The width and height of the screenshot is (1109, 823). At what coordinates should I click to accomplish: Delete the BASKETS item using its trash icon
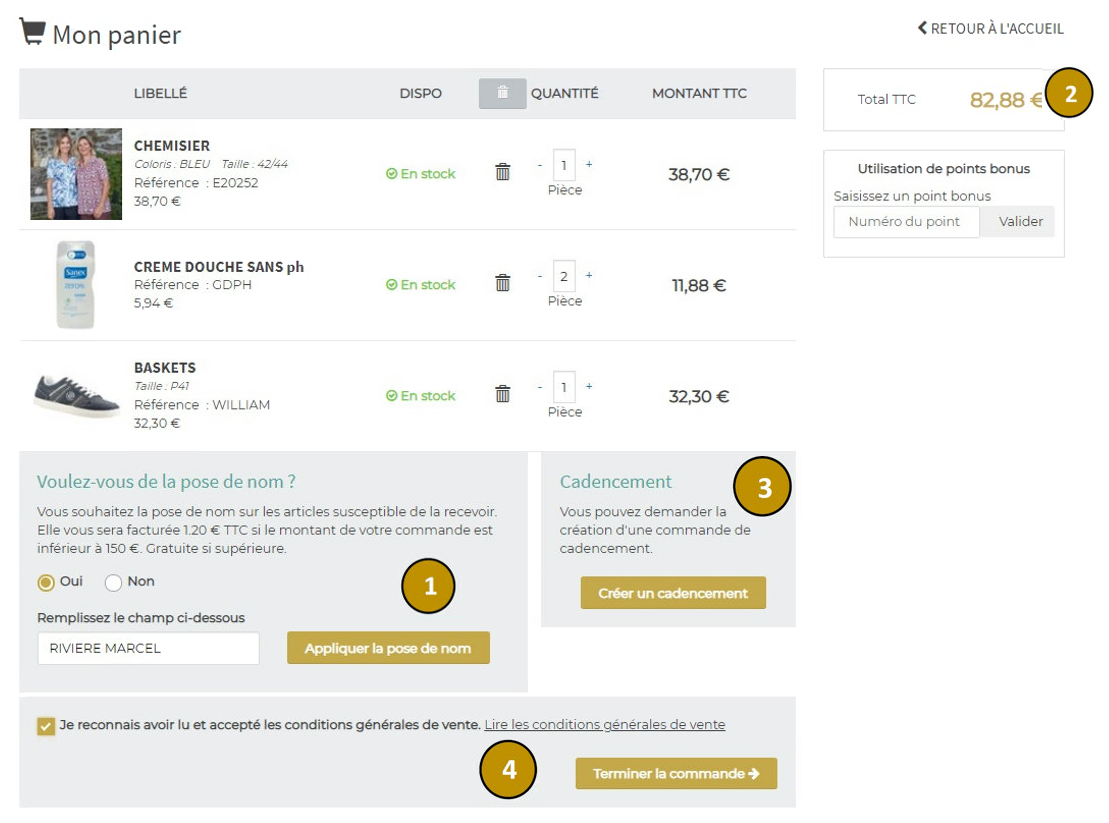[502, 392]
